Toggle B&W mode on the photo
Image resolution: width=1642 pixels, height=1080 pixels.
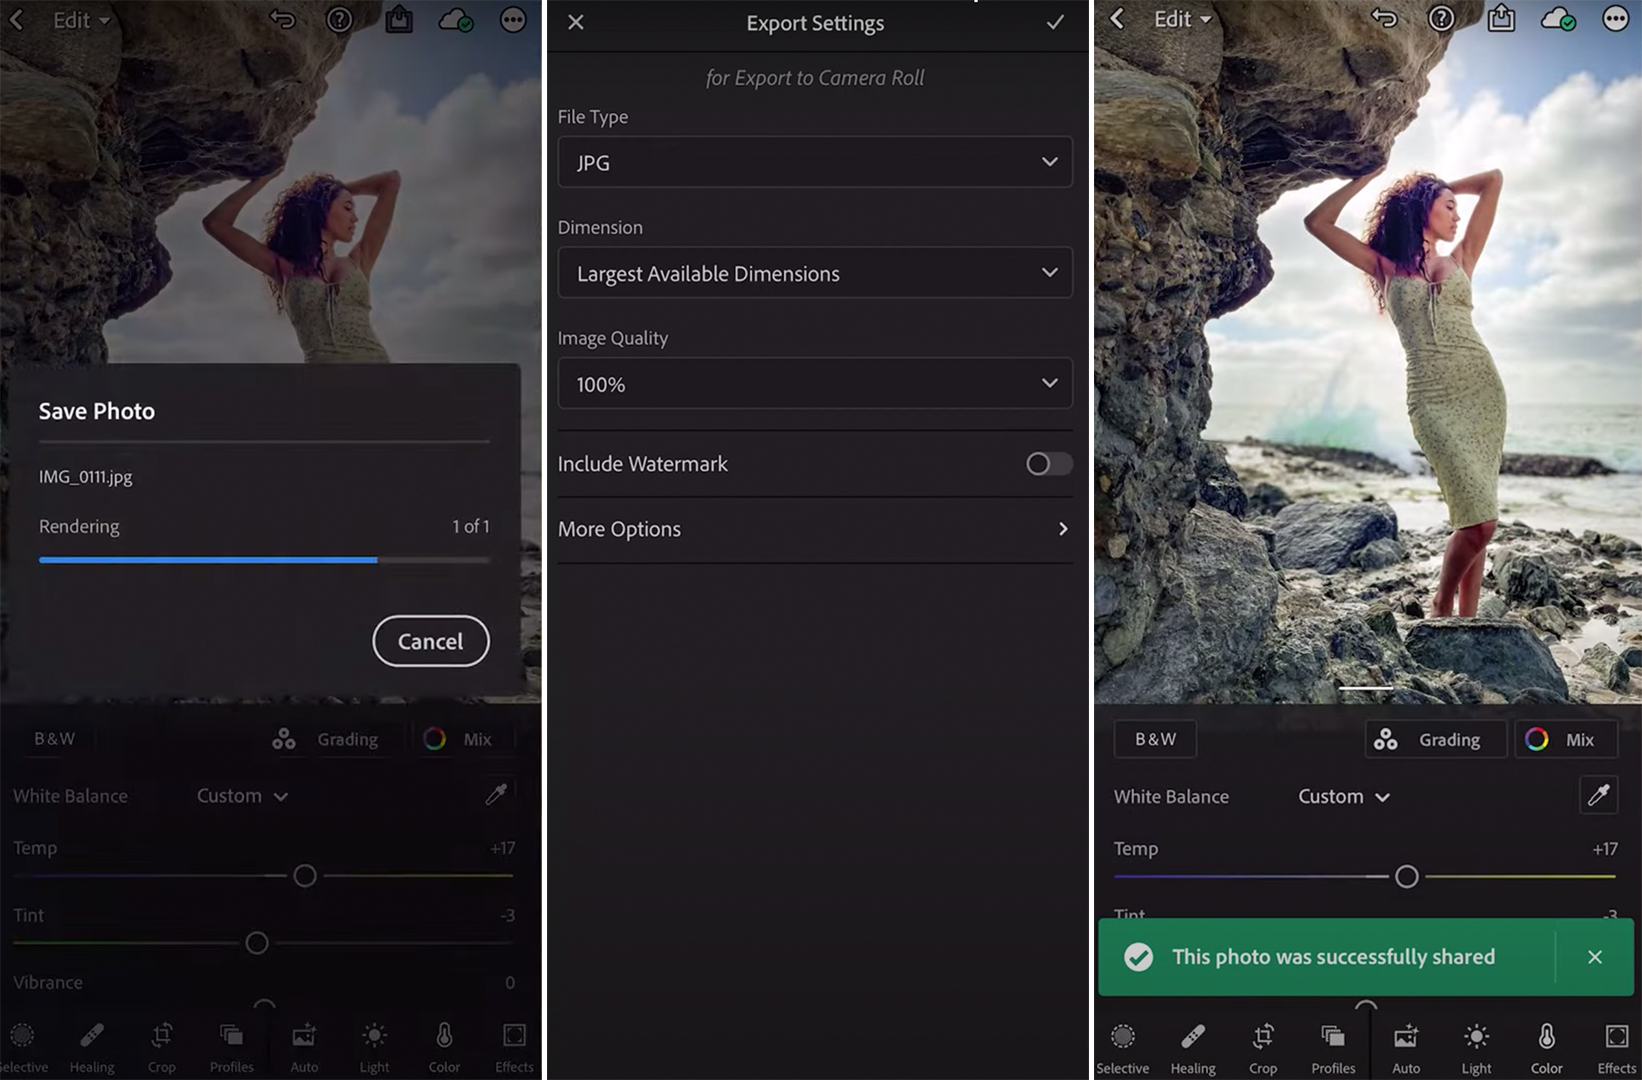click(1154, 739)
